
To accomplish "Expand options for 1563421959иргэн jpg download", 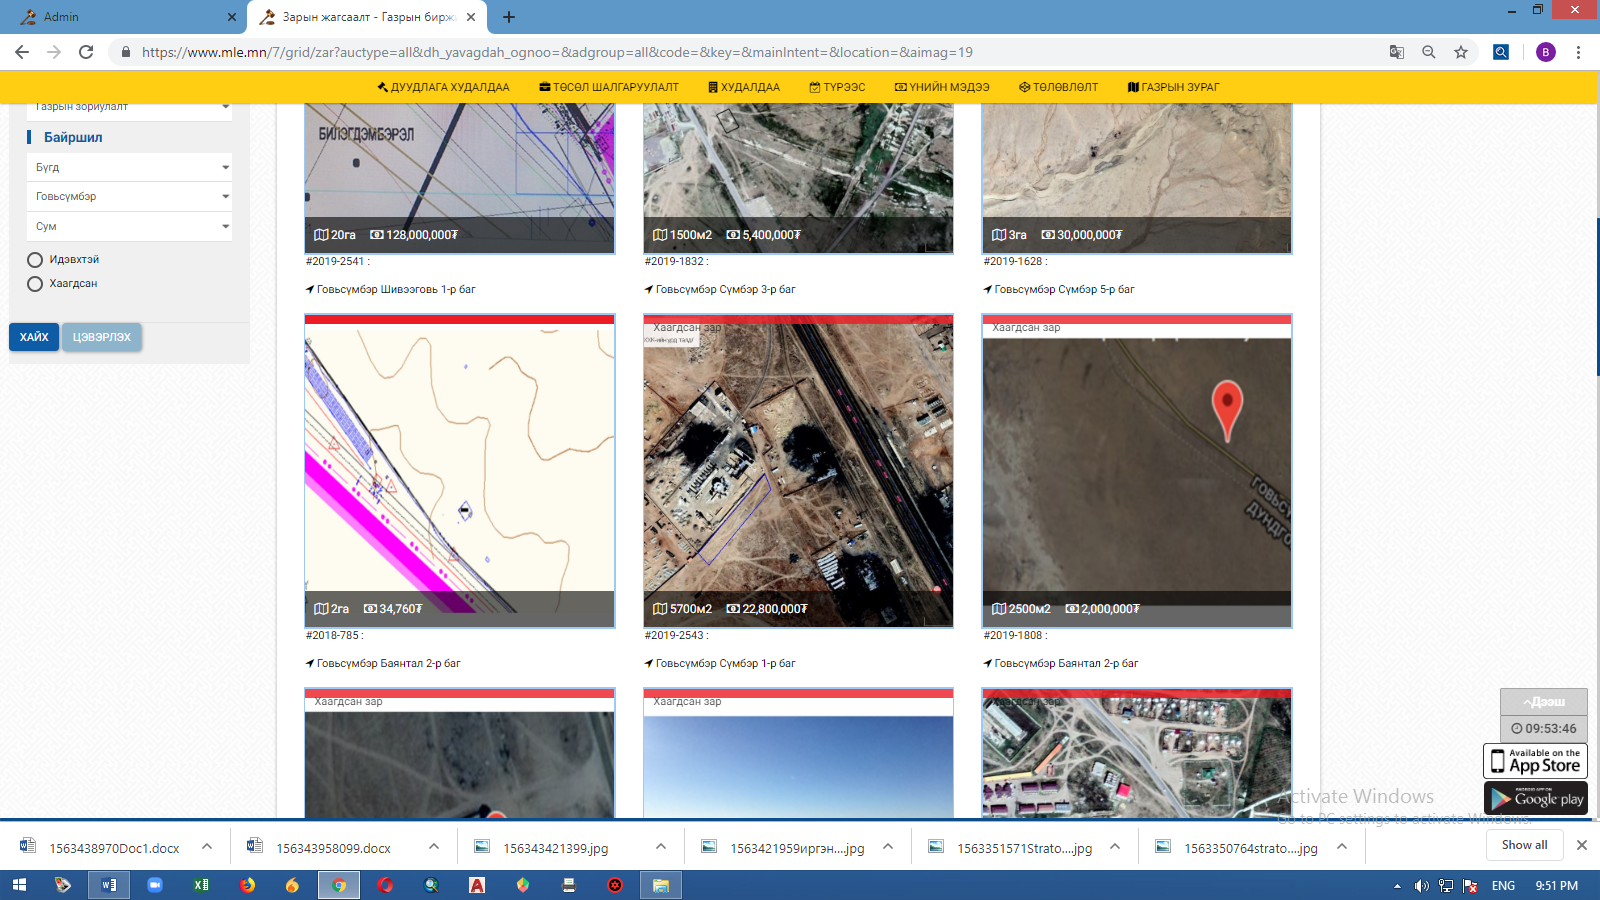I will (x=888, y=847).
